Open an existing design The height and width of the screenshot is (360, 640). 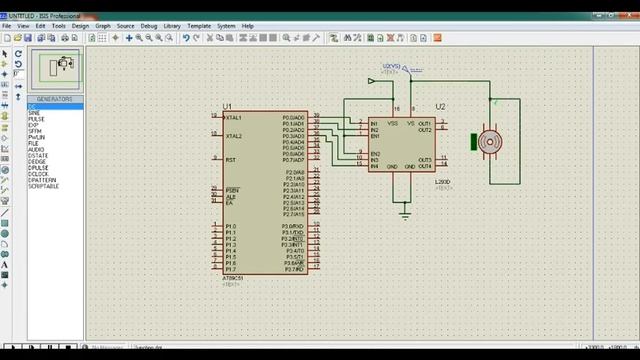pos(18,38)
